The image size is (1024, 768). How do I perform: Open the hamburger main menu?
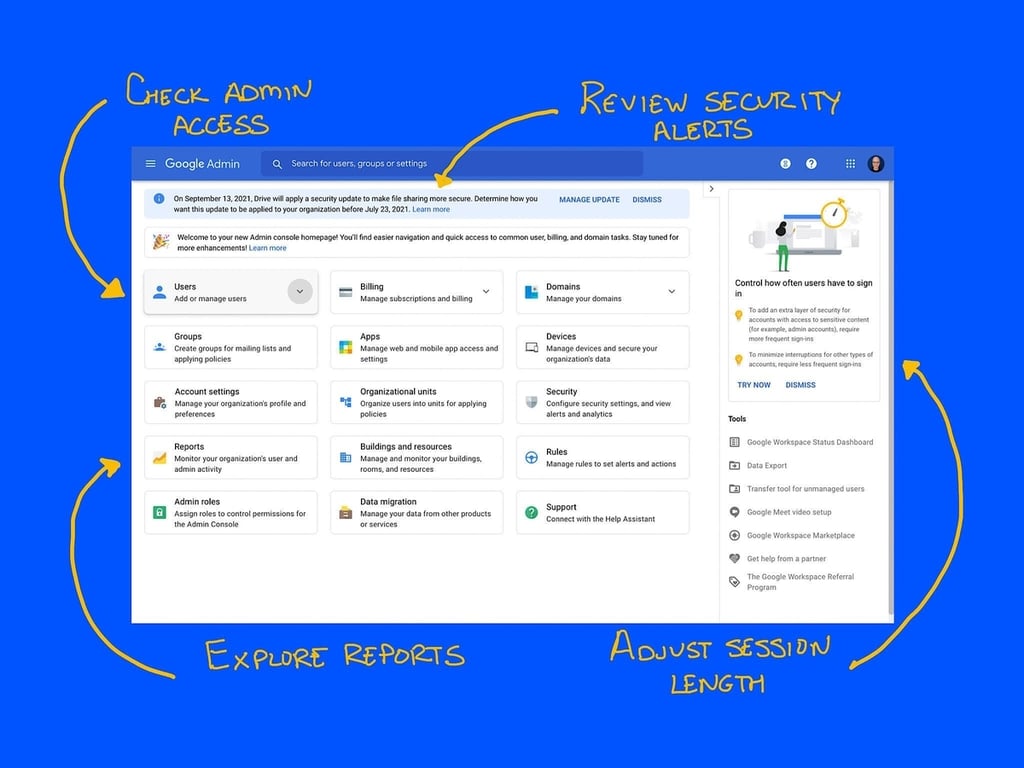click(150, 163)
